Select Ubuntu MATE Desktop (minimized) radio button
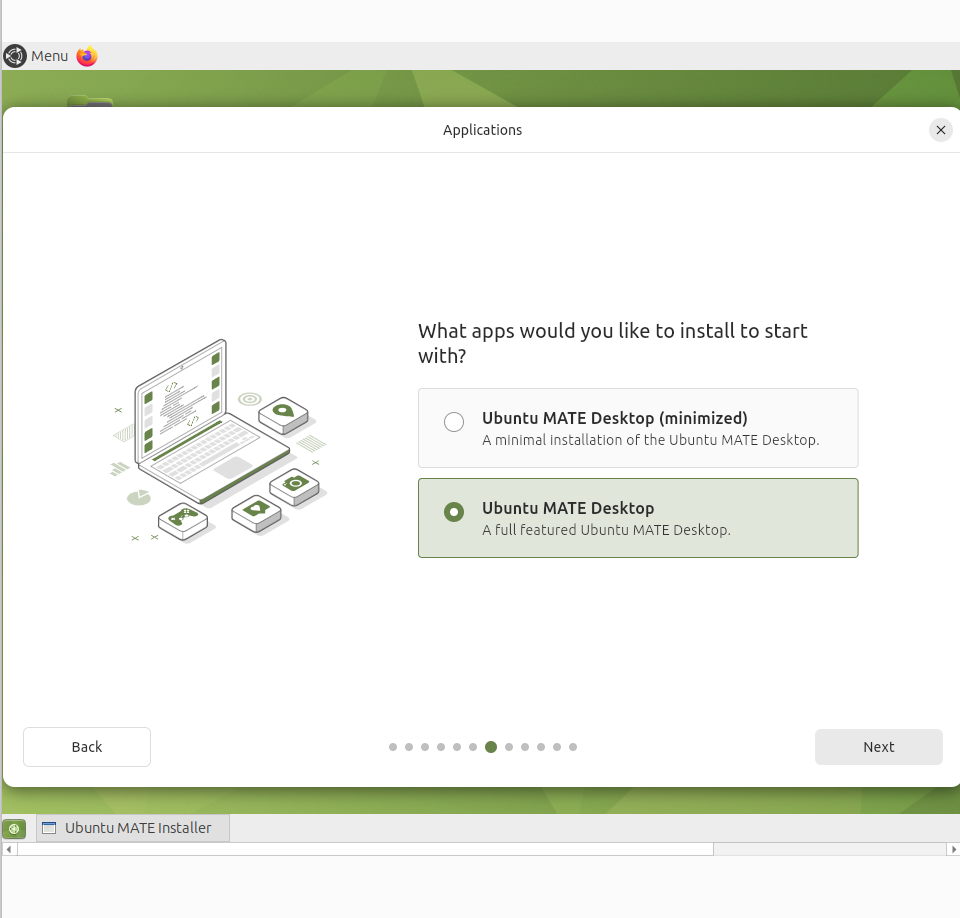960x918 pixels. 454,422
